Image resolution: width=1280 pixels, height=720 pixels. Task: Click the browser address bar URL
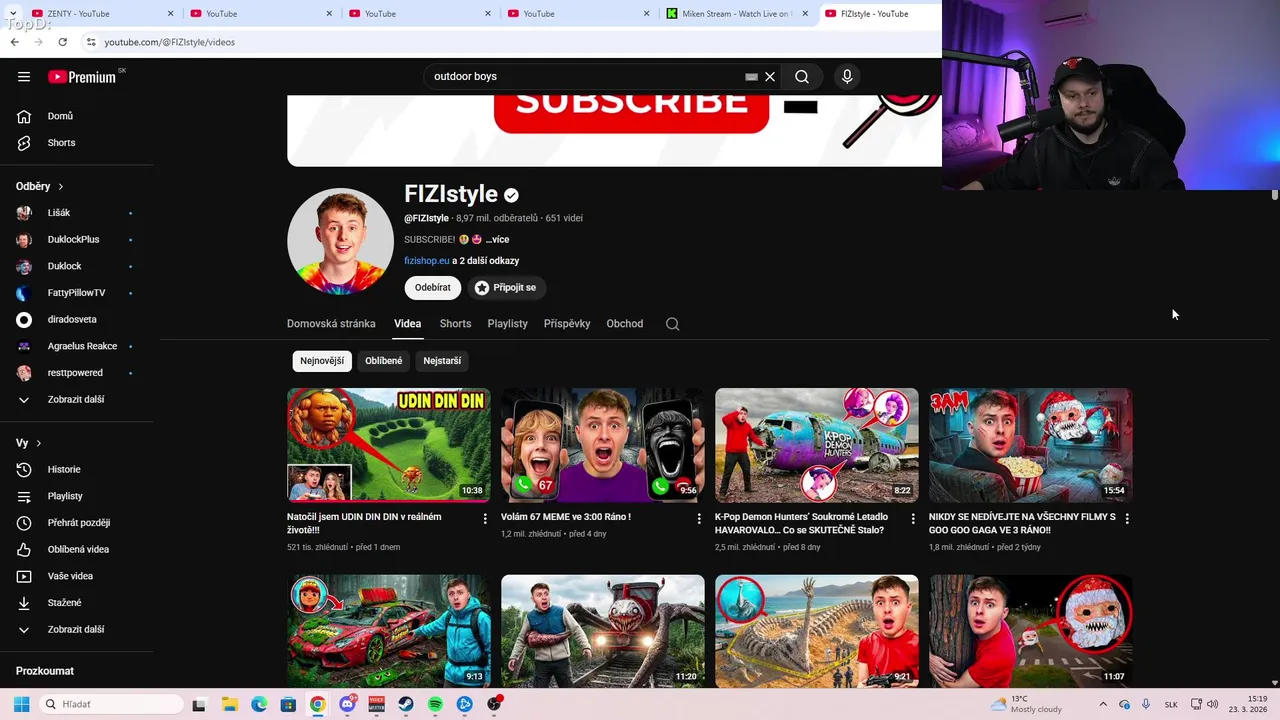click(170, 42)
